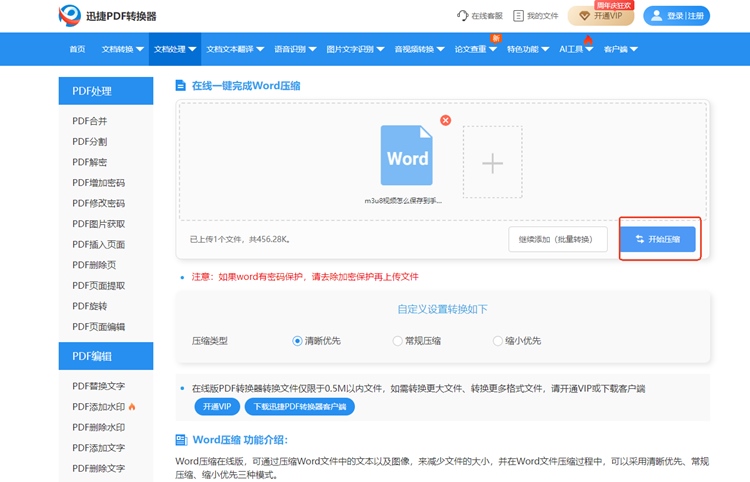Expand 特色功能 dropdown menu

coord(528,49)
